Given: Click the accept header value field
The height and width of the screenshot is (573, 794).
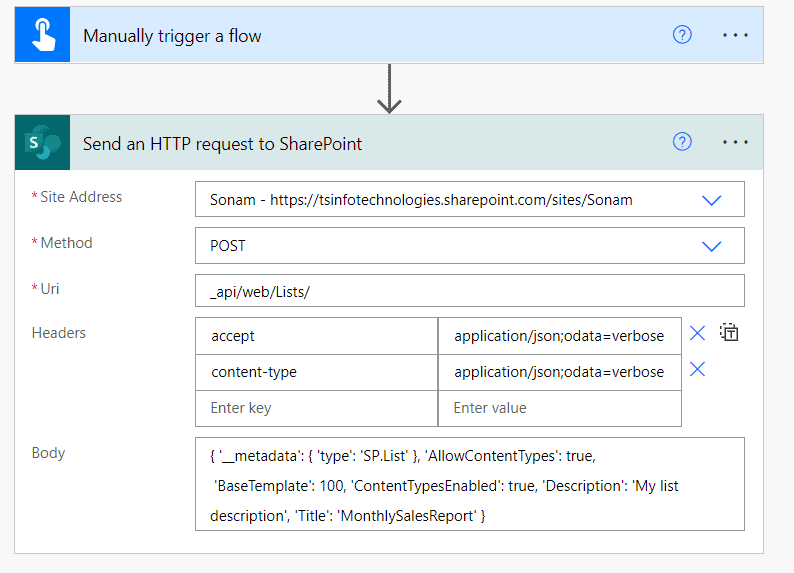Looking at the screenshot, I should [560, 336].
